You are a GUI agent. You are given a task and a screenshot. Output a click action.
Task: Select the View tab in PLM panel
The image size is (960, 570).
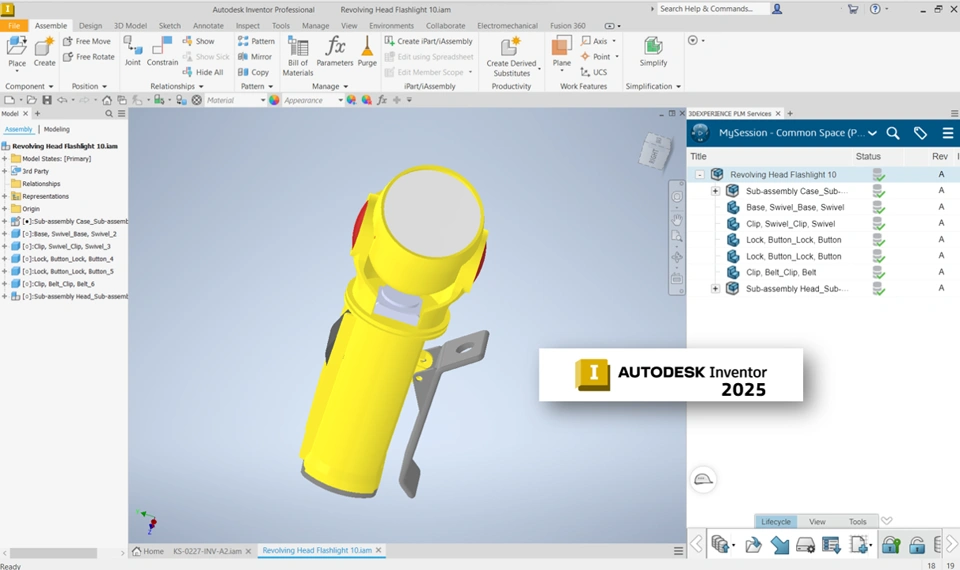pos(817,522)
